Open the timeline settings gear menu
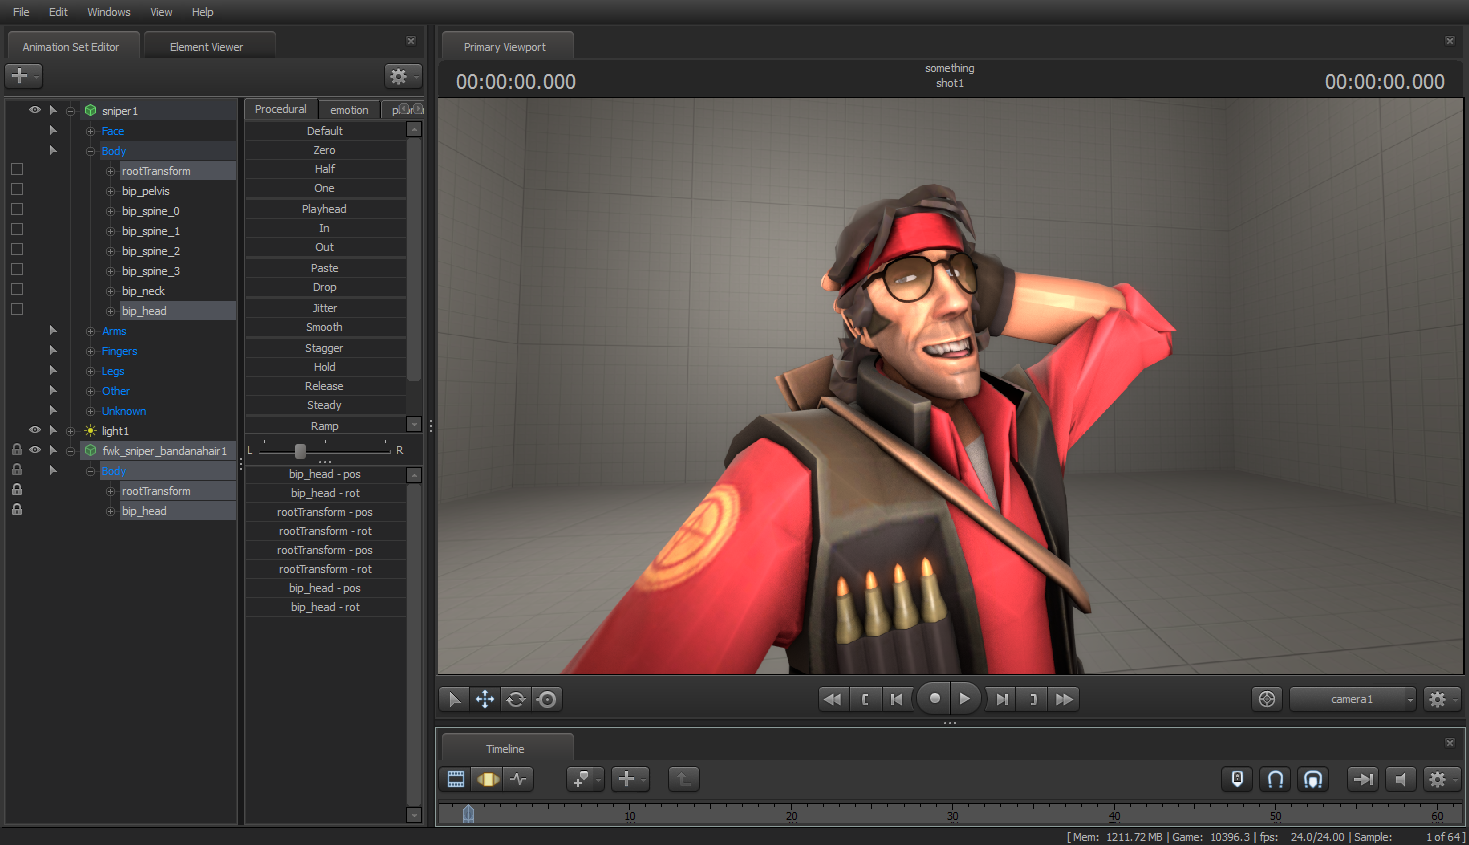1469x845 pixels. 1441,779
